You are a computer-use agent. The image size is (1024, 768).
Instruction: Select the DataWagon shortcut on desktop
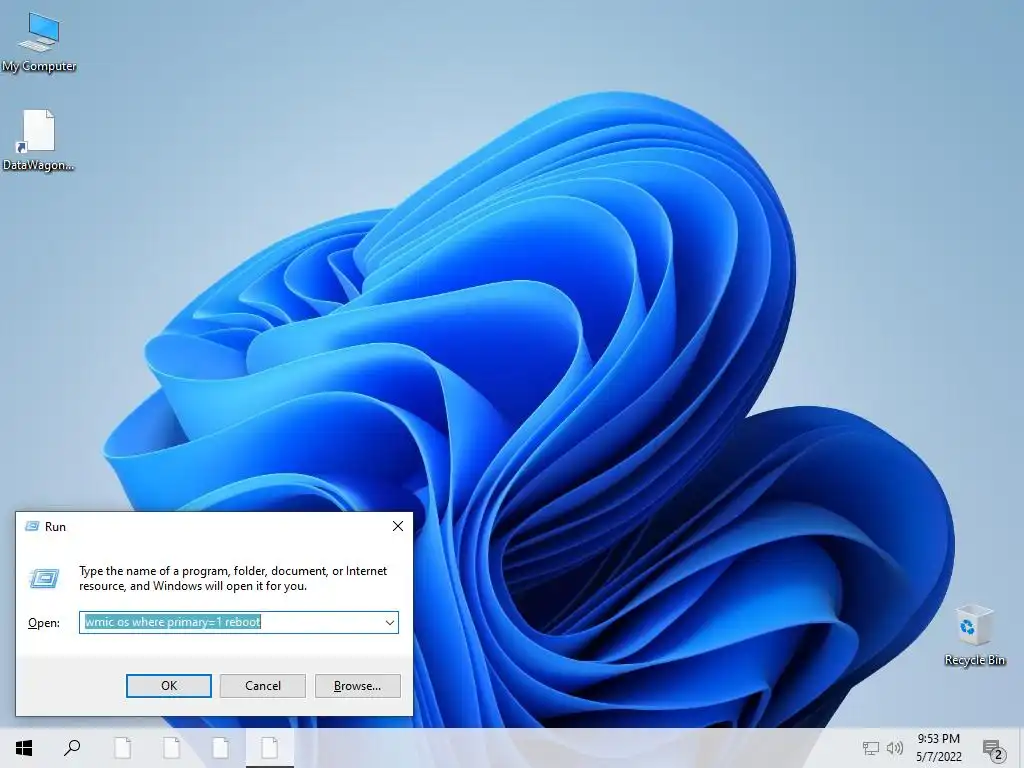tap(39, 140)
